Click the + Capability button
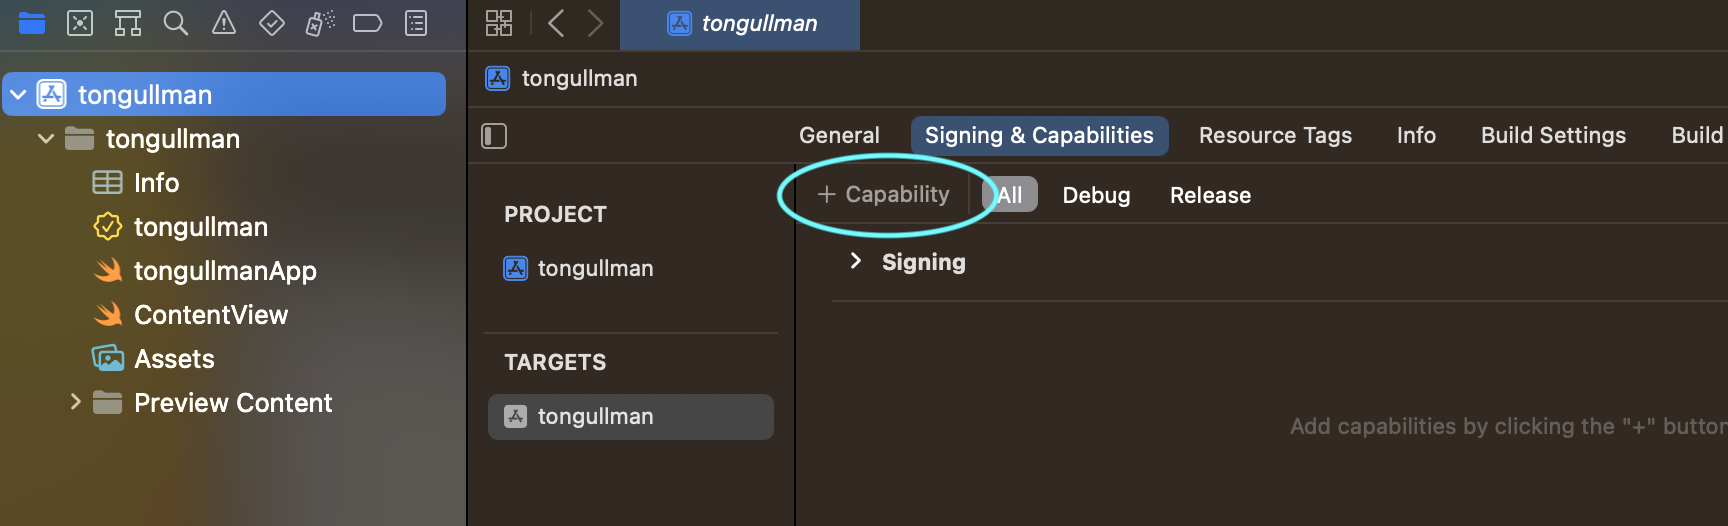The height and width of the screenshot is (526, 1728). click(884, 195)
